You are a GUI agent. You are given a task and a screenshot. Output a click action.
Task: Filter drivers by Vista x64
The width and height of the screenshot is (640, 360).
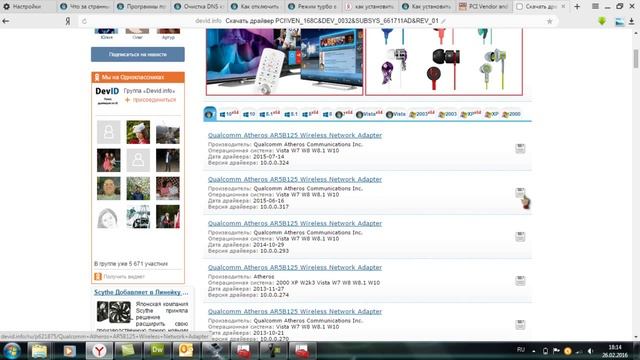point(369,114)
